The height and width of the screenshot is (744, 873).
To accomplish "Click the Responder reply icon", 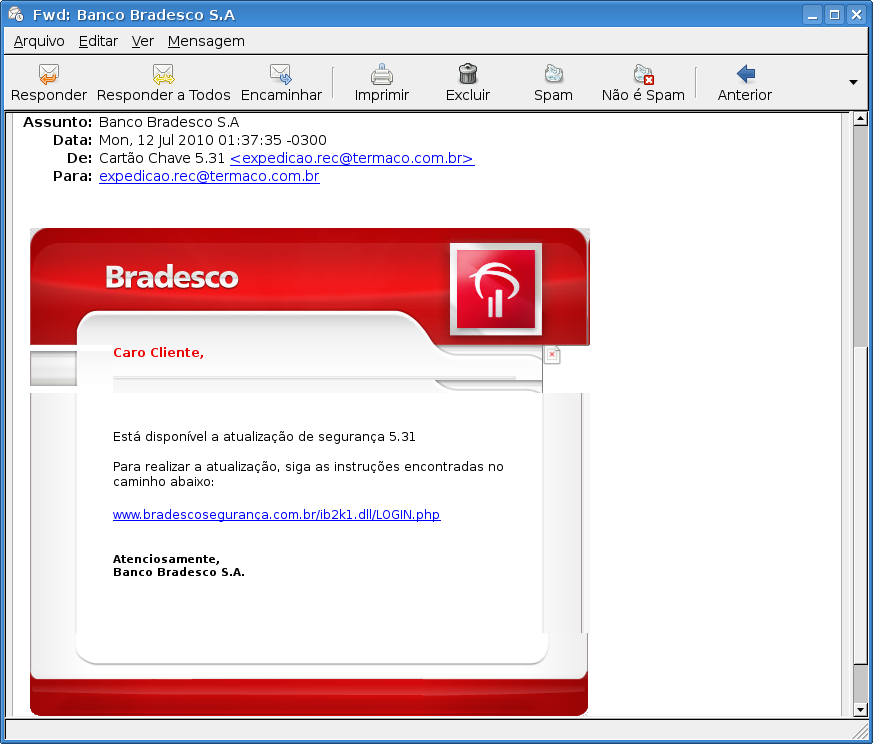I will click(48, 74).
